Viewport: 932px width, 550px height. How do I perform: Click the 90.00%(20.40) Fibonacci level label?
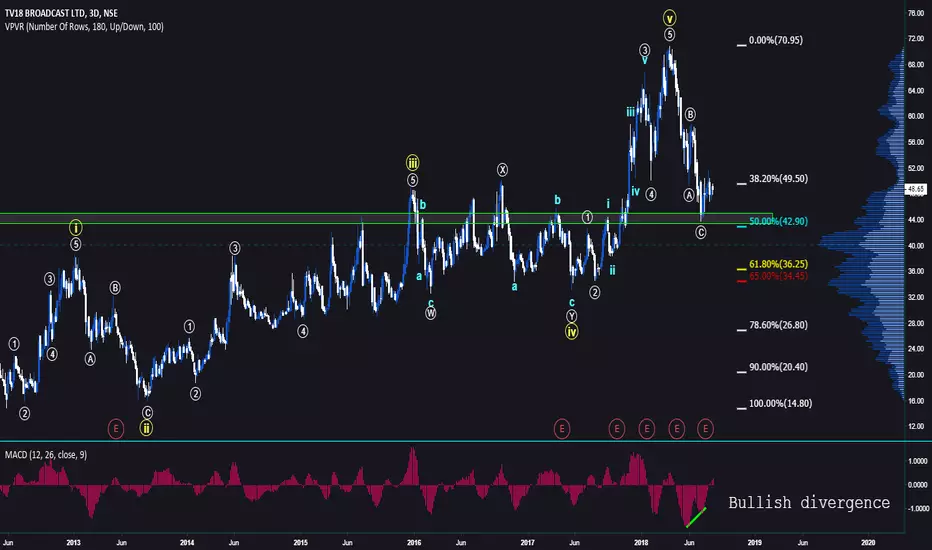click(x=778, y=367)
